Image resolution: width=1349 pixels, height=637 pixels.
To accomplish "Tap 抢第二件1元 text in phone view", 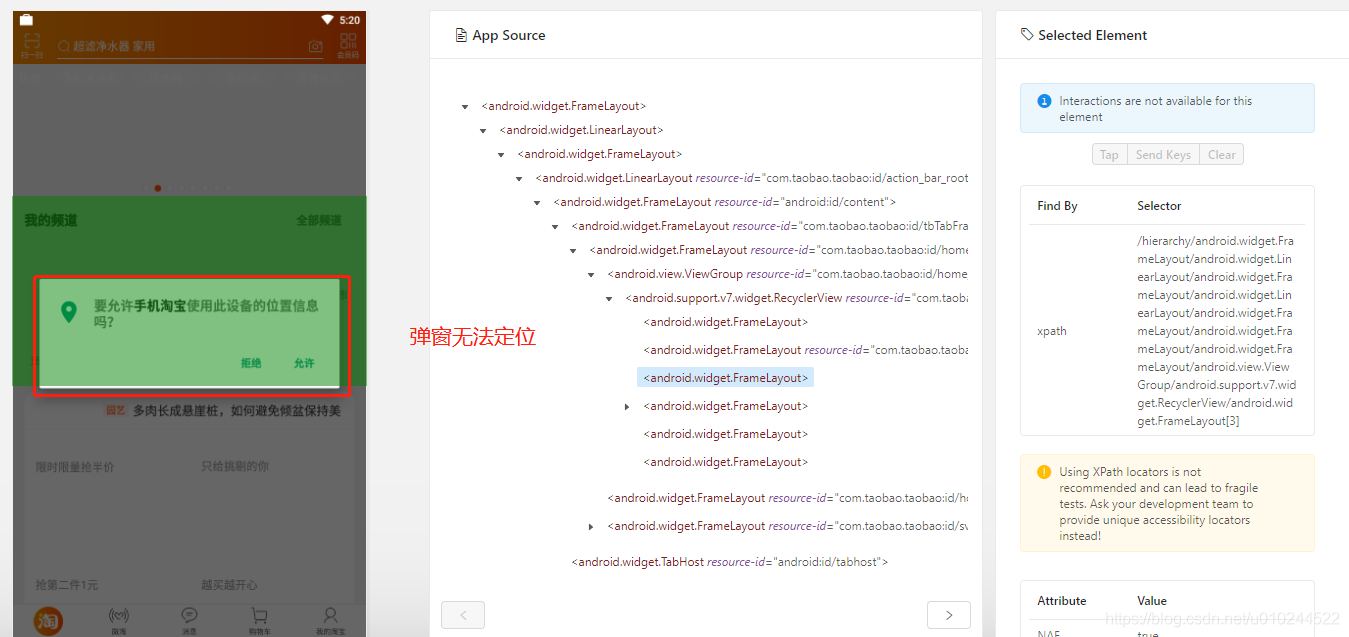I will tap(67, 585).
